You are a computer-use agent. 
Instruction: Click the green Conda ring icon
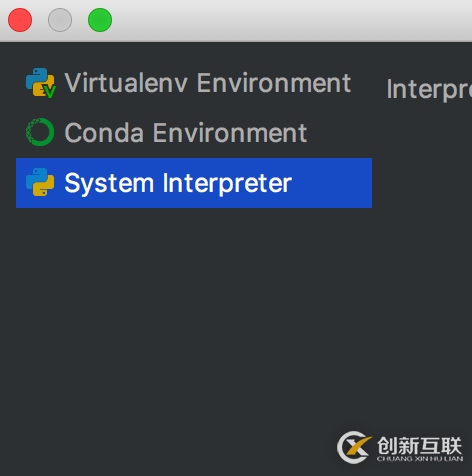click(40, 132)
